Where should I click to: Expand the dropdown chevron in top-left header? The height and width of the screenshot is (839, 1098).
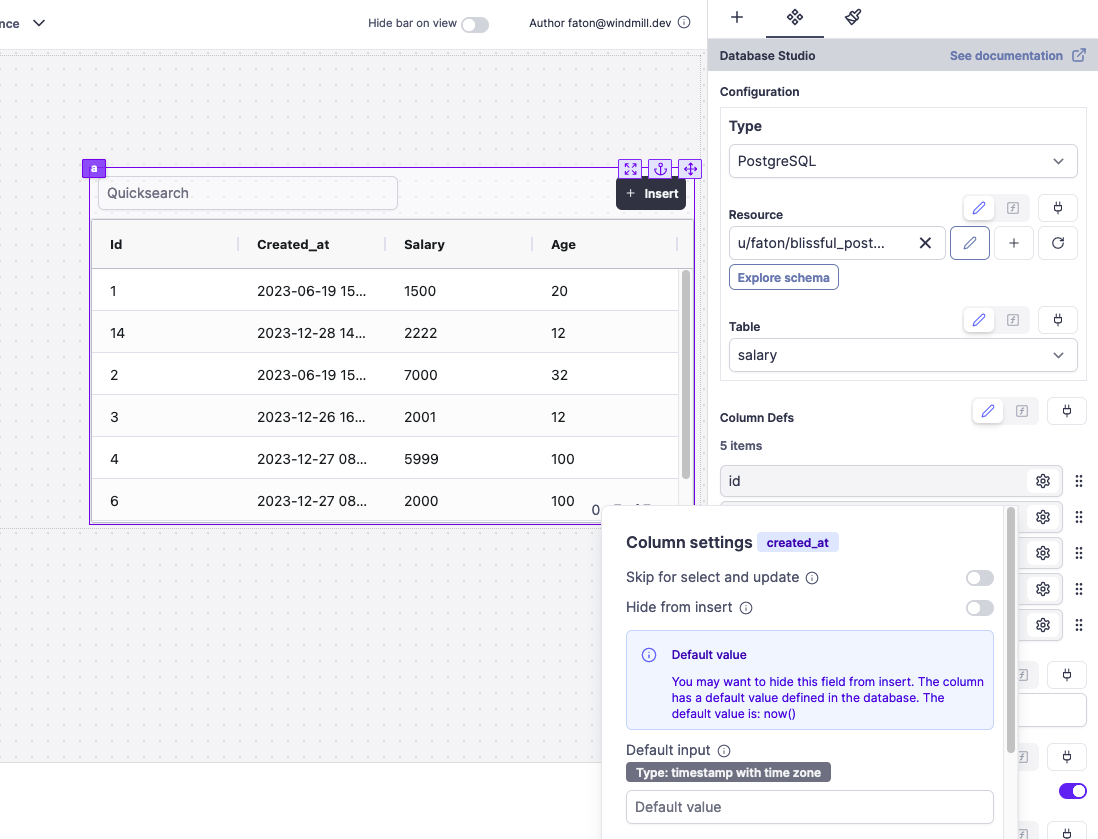tap(39, 23)
